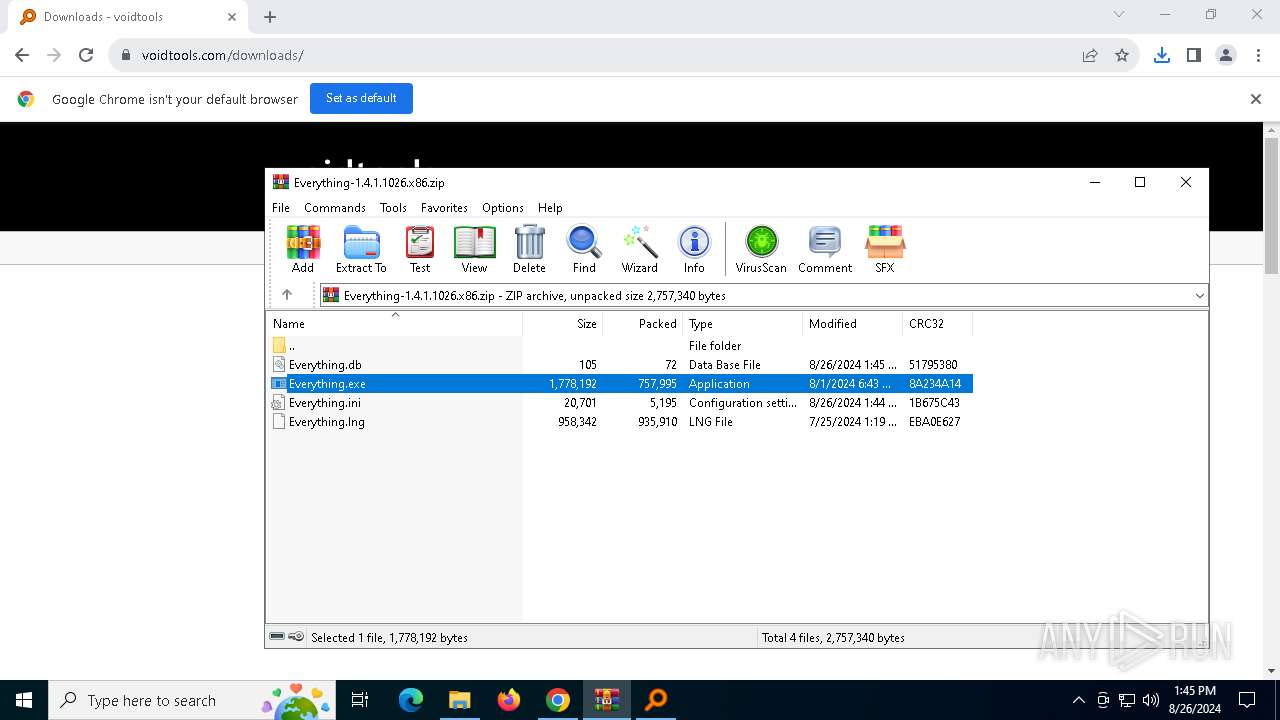
Task: Sort by Modified column header
Action: point(853,324)
